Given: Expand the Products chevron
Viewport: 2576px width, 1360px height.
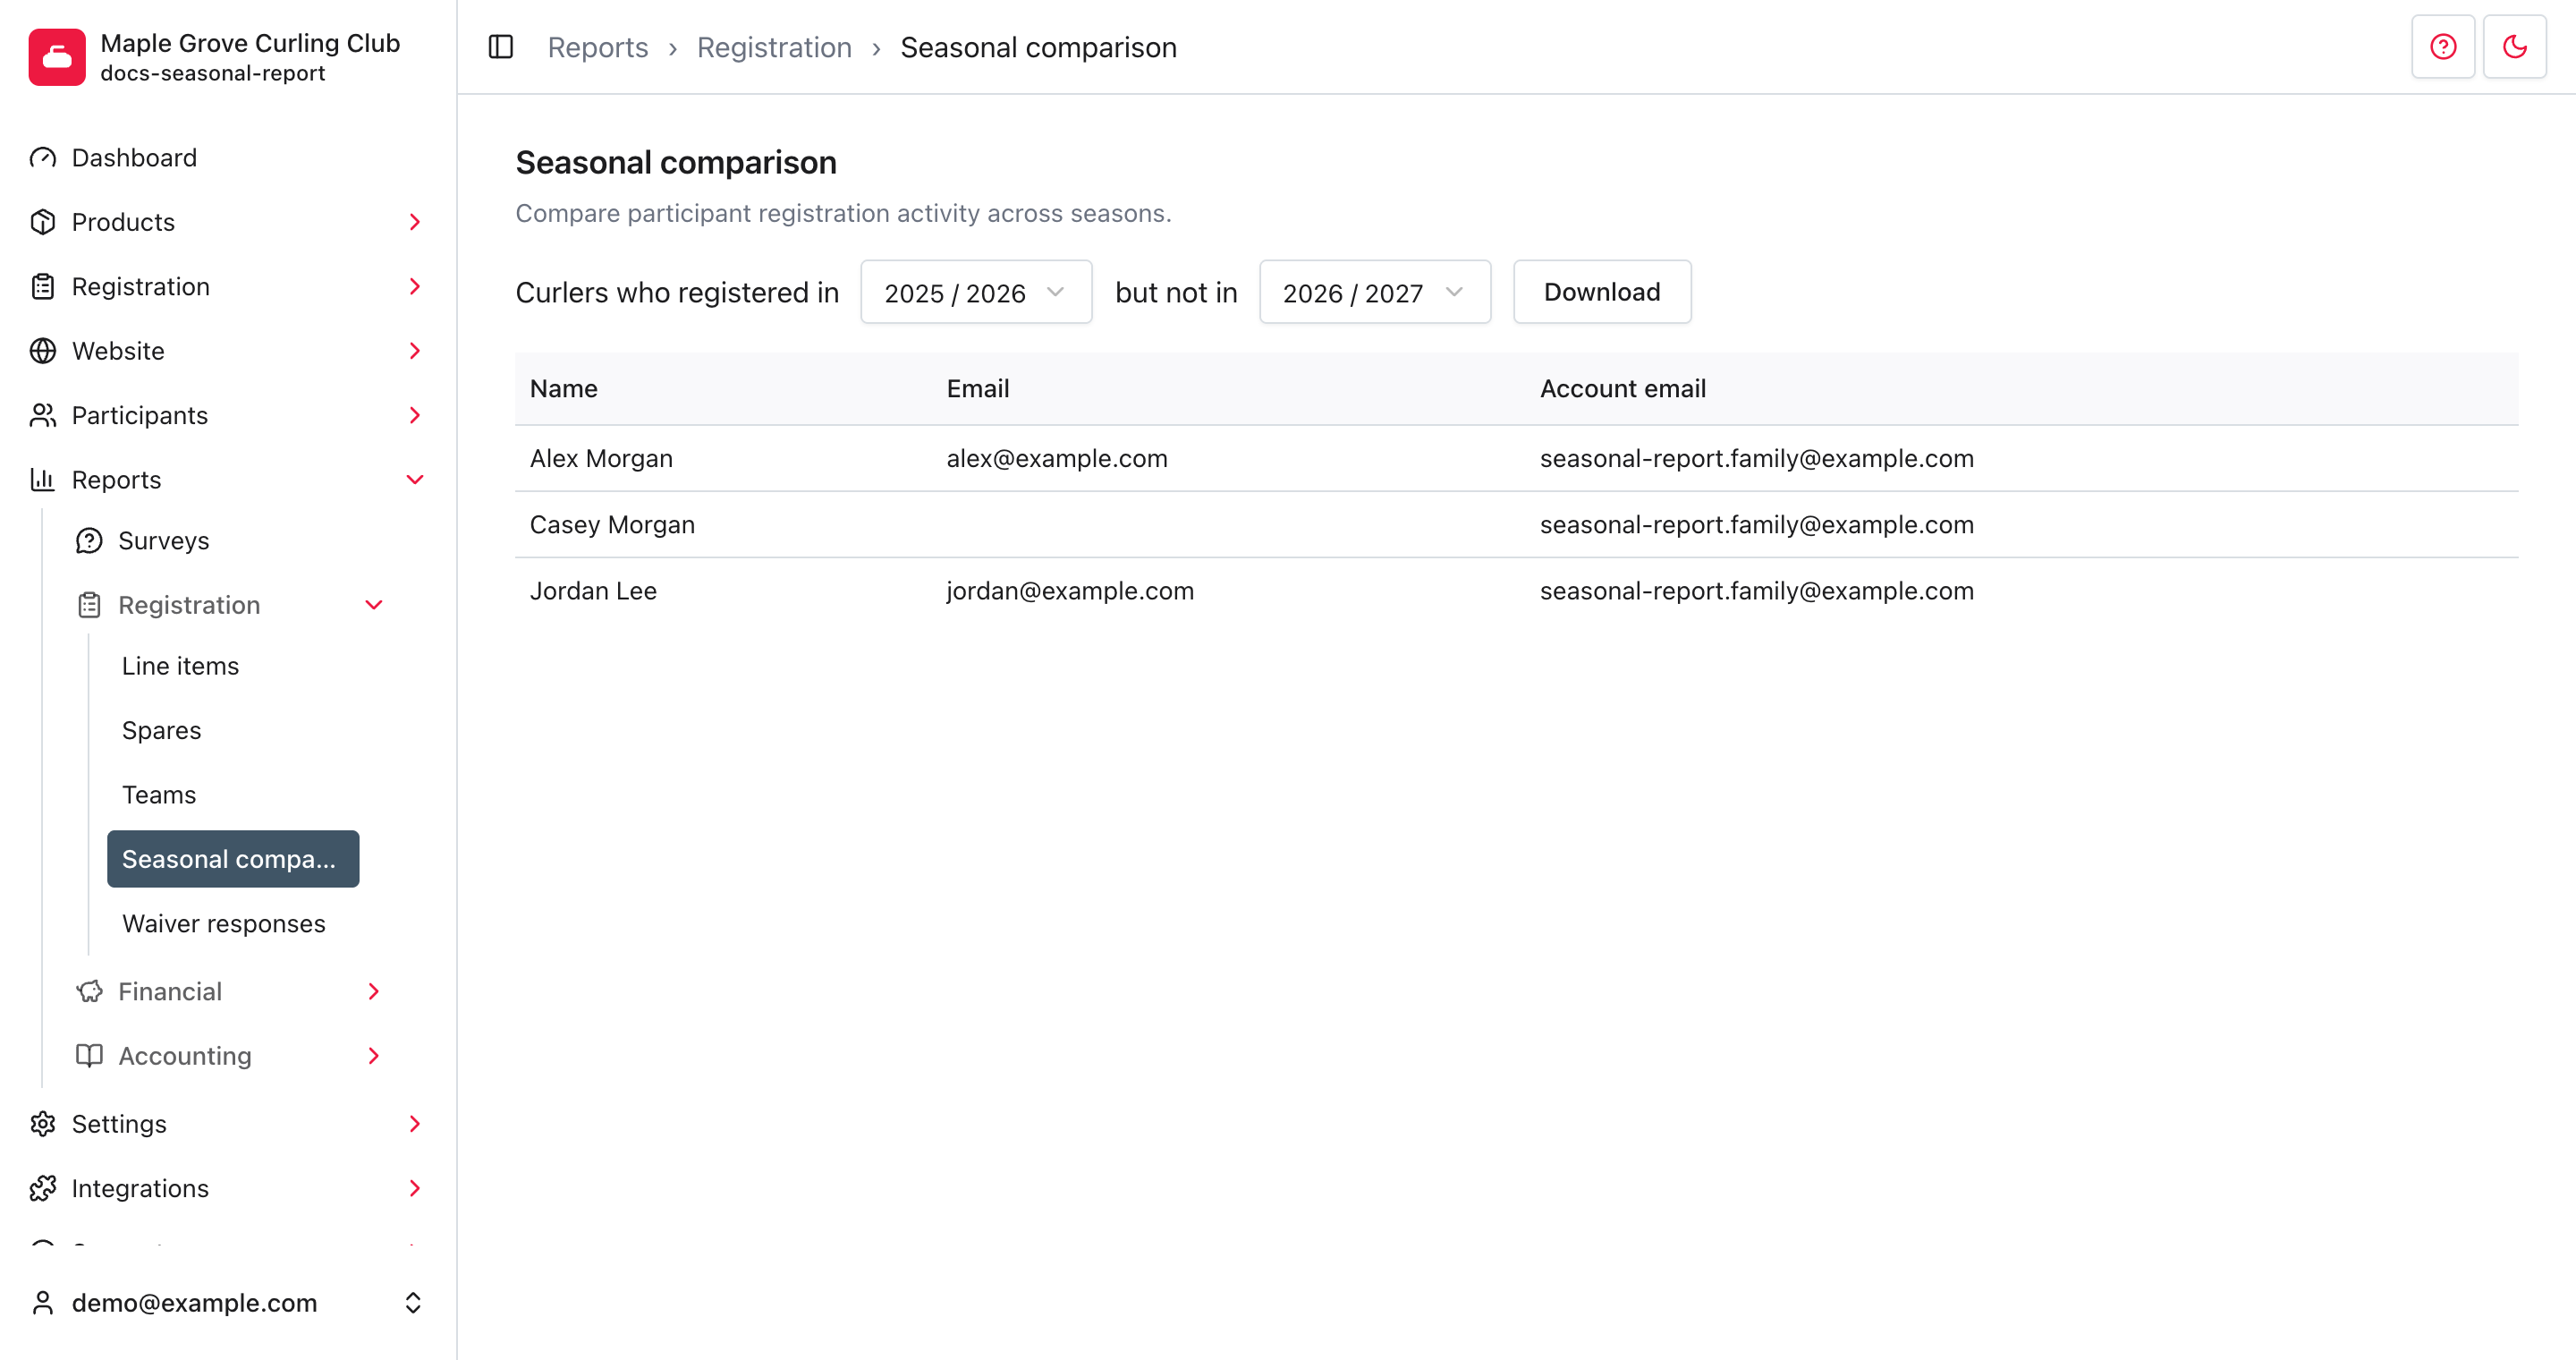Looking at the screenshot, I should coord(415,222).
